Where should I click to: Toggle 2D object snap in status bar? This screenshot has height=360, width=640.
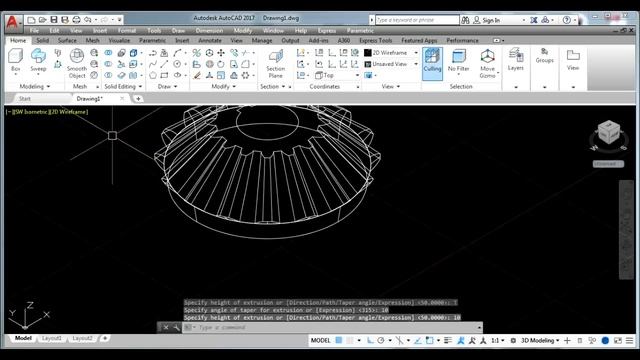tap(429, 340)
